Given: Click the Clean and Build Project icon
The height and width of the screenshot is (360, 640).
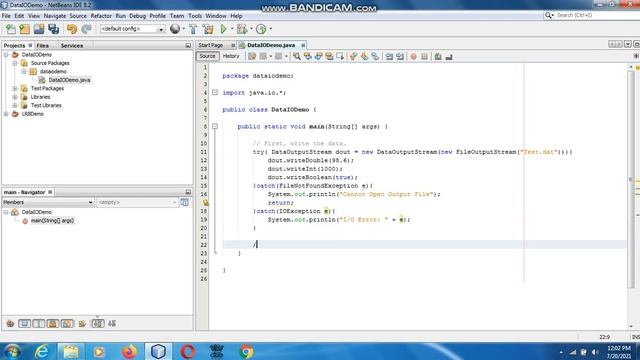Looking at the screenshot, I should pos(208,29).
